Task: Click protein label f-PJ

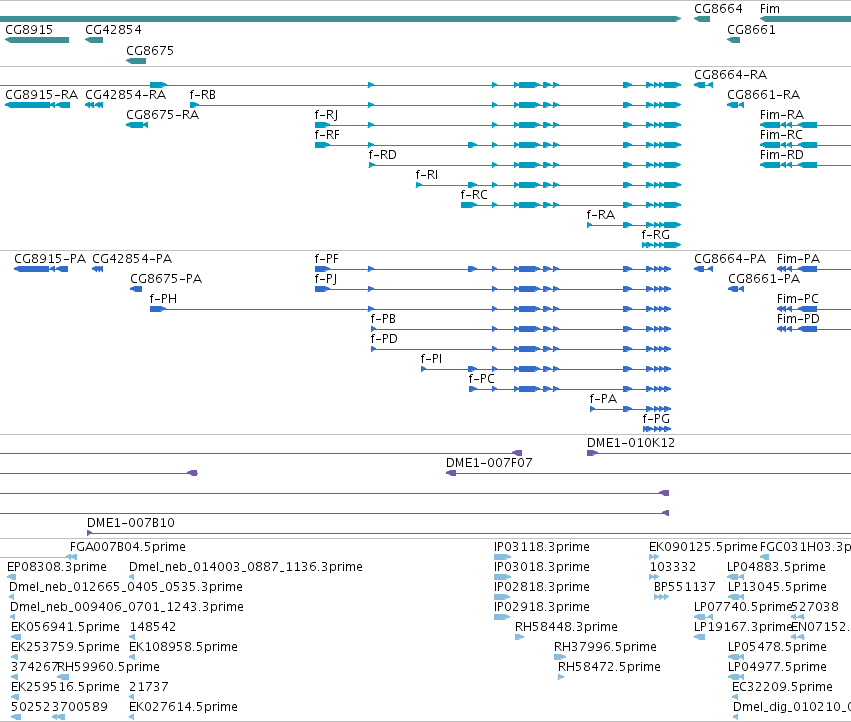Action: pos(326,278)
